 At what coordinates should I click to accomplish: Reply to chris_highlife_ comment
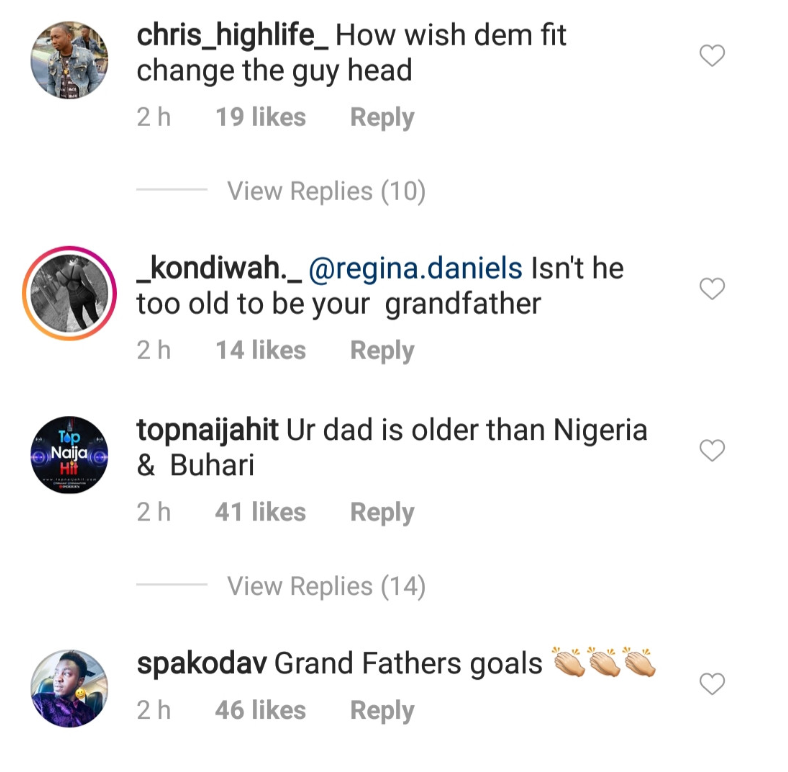[x=382, y=117]
